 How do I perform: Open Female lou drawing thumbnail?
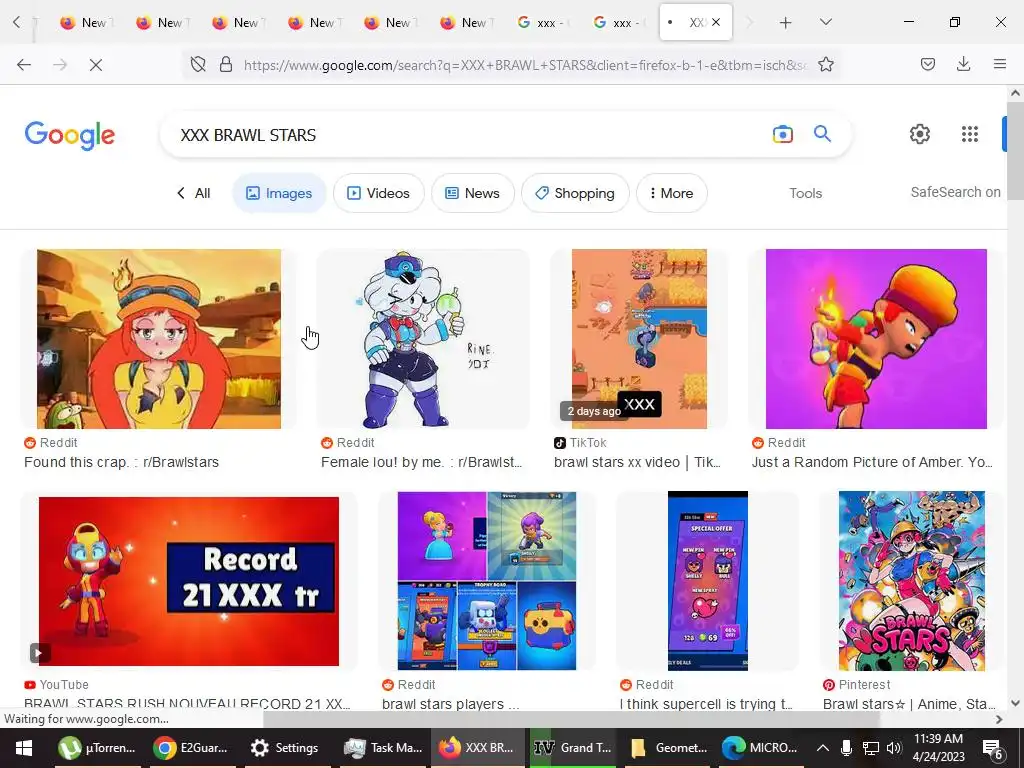pos(423,339)
